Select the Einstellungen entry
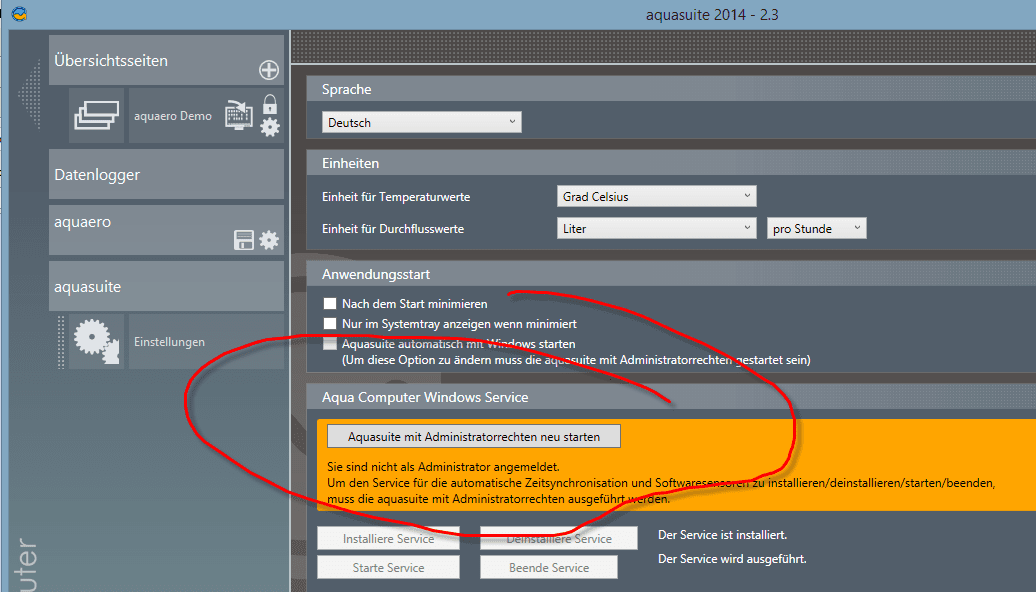1036x592 pixels. pos(206,342)
